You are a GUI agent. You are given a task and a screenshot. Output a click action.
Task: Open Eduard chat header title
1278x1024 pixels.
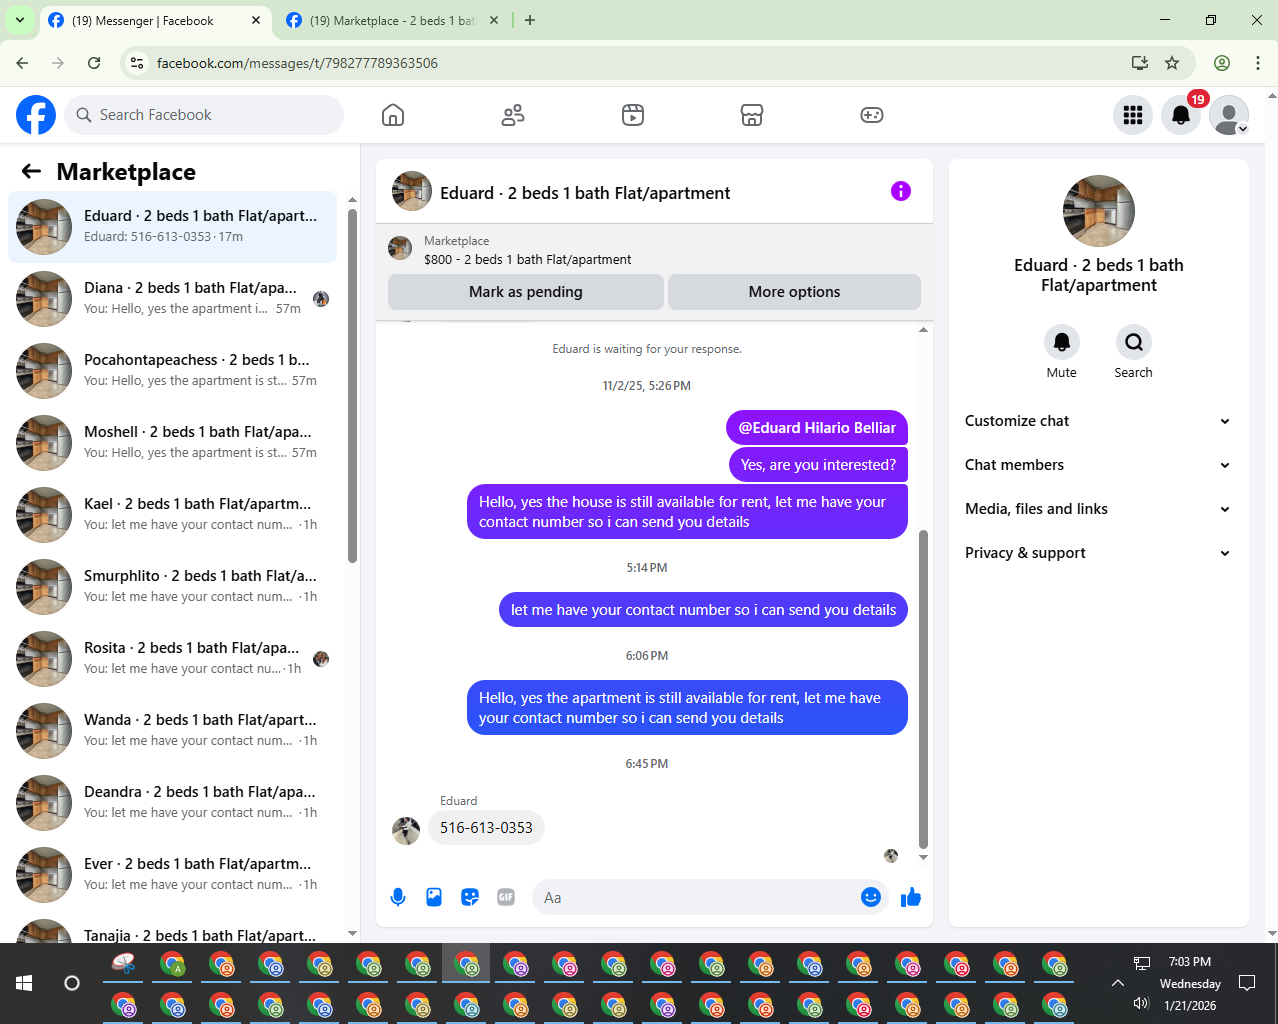[585, 193]
